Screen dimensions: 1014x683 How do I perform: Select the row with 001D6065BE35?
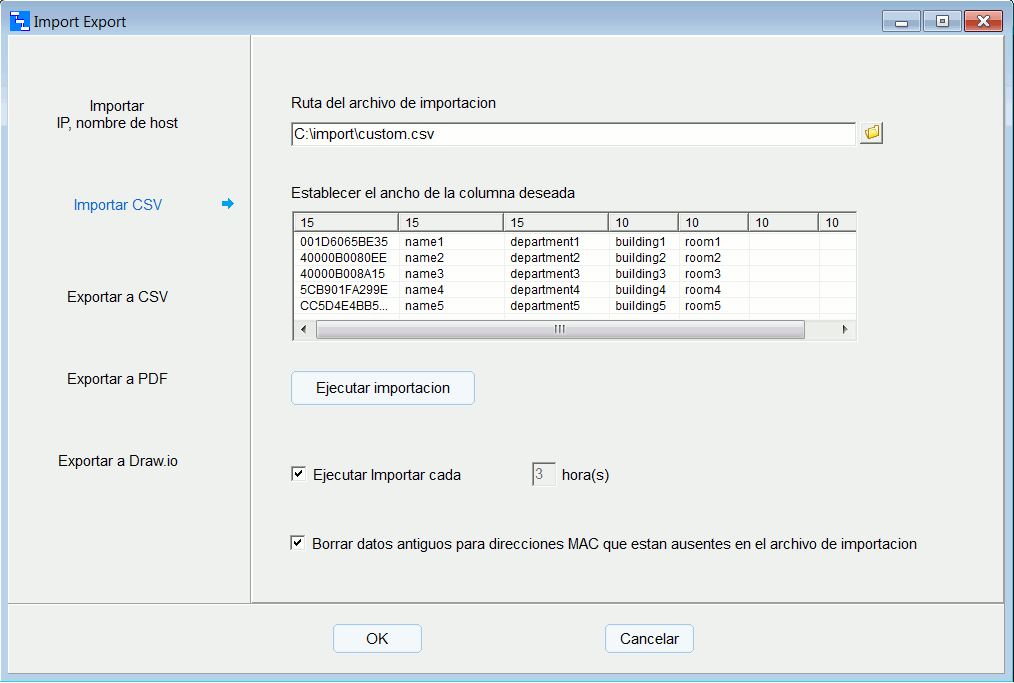click(343, 242)
